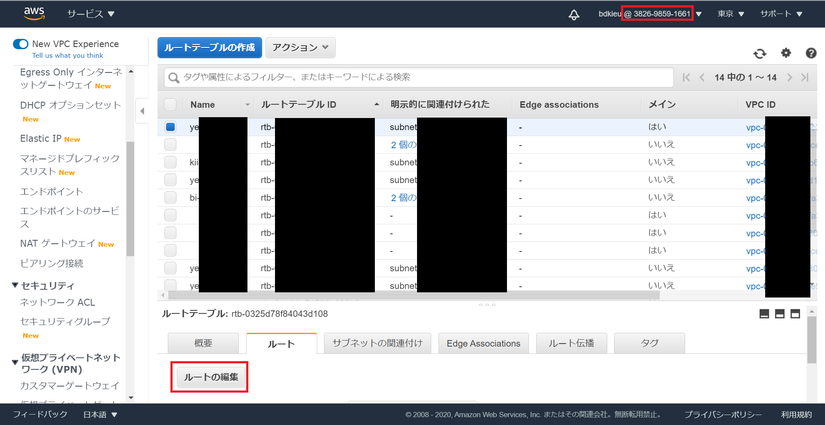Viewport: 825px width, 425px height.
Task: Click the ルートの編集 button
Action: click(x=210, y=377)
